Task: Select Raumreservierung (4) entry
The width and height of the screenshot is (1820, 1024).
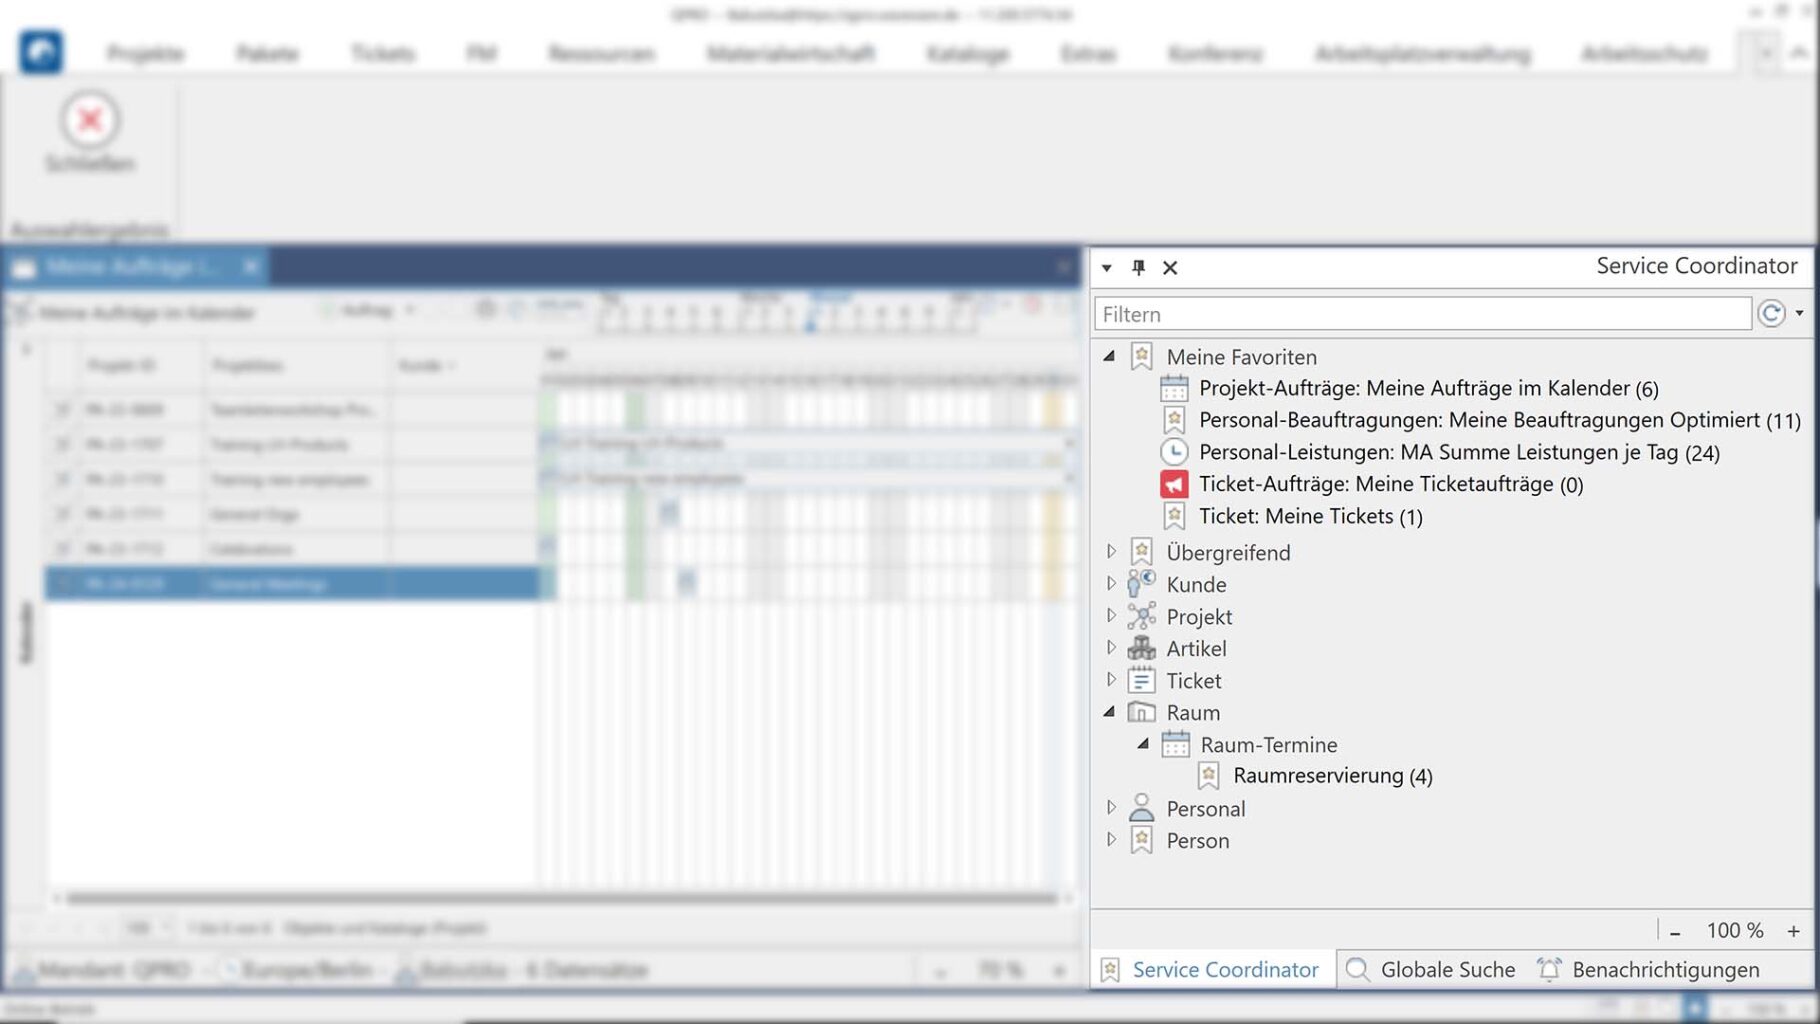Action: [x=1332, y=776]
